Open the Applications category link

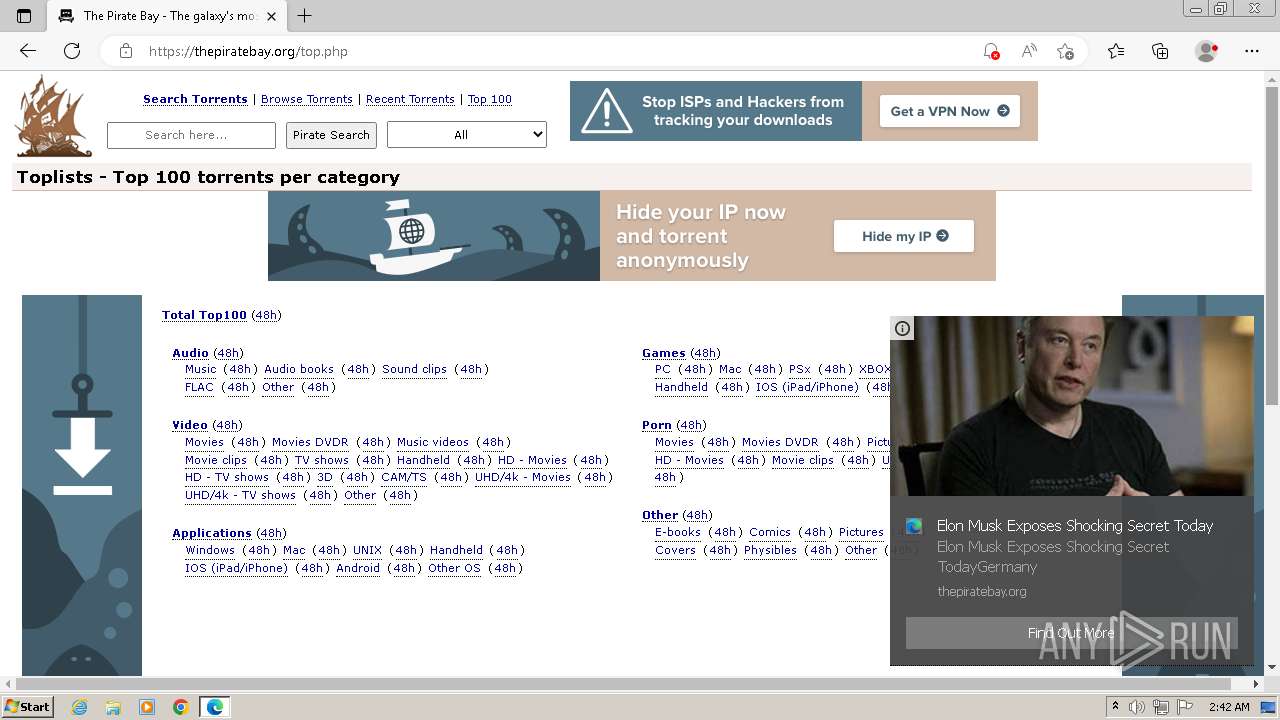pyautogui.click(x=212, y=533)
